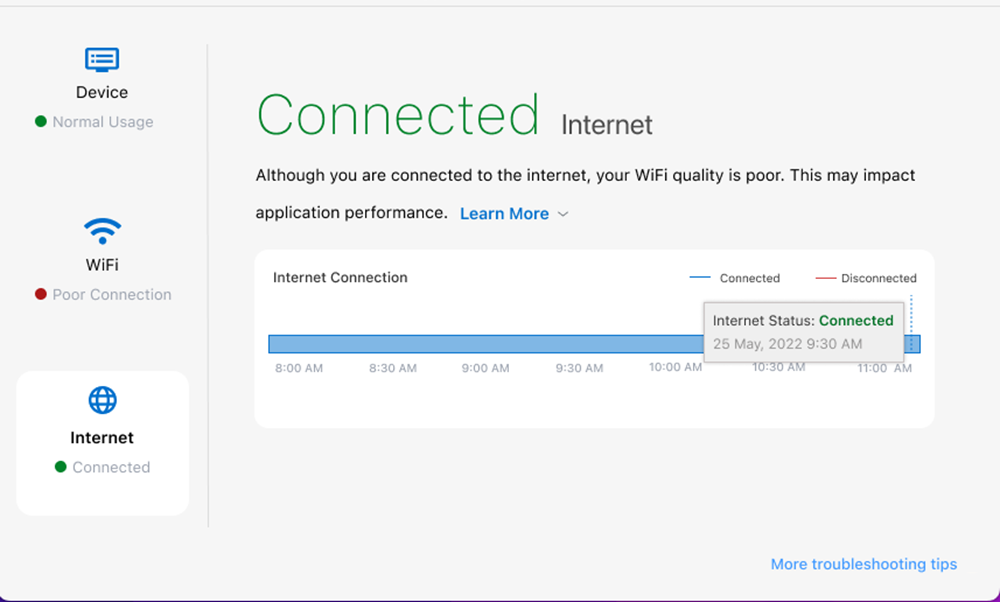
Task: Click the red Poor Connection status dot
Action: pyautogui.click(x=41, y=295)
